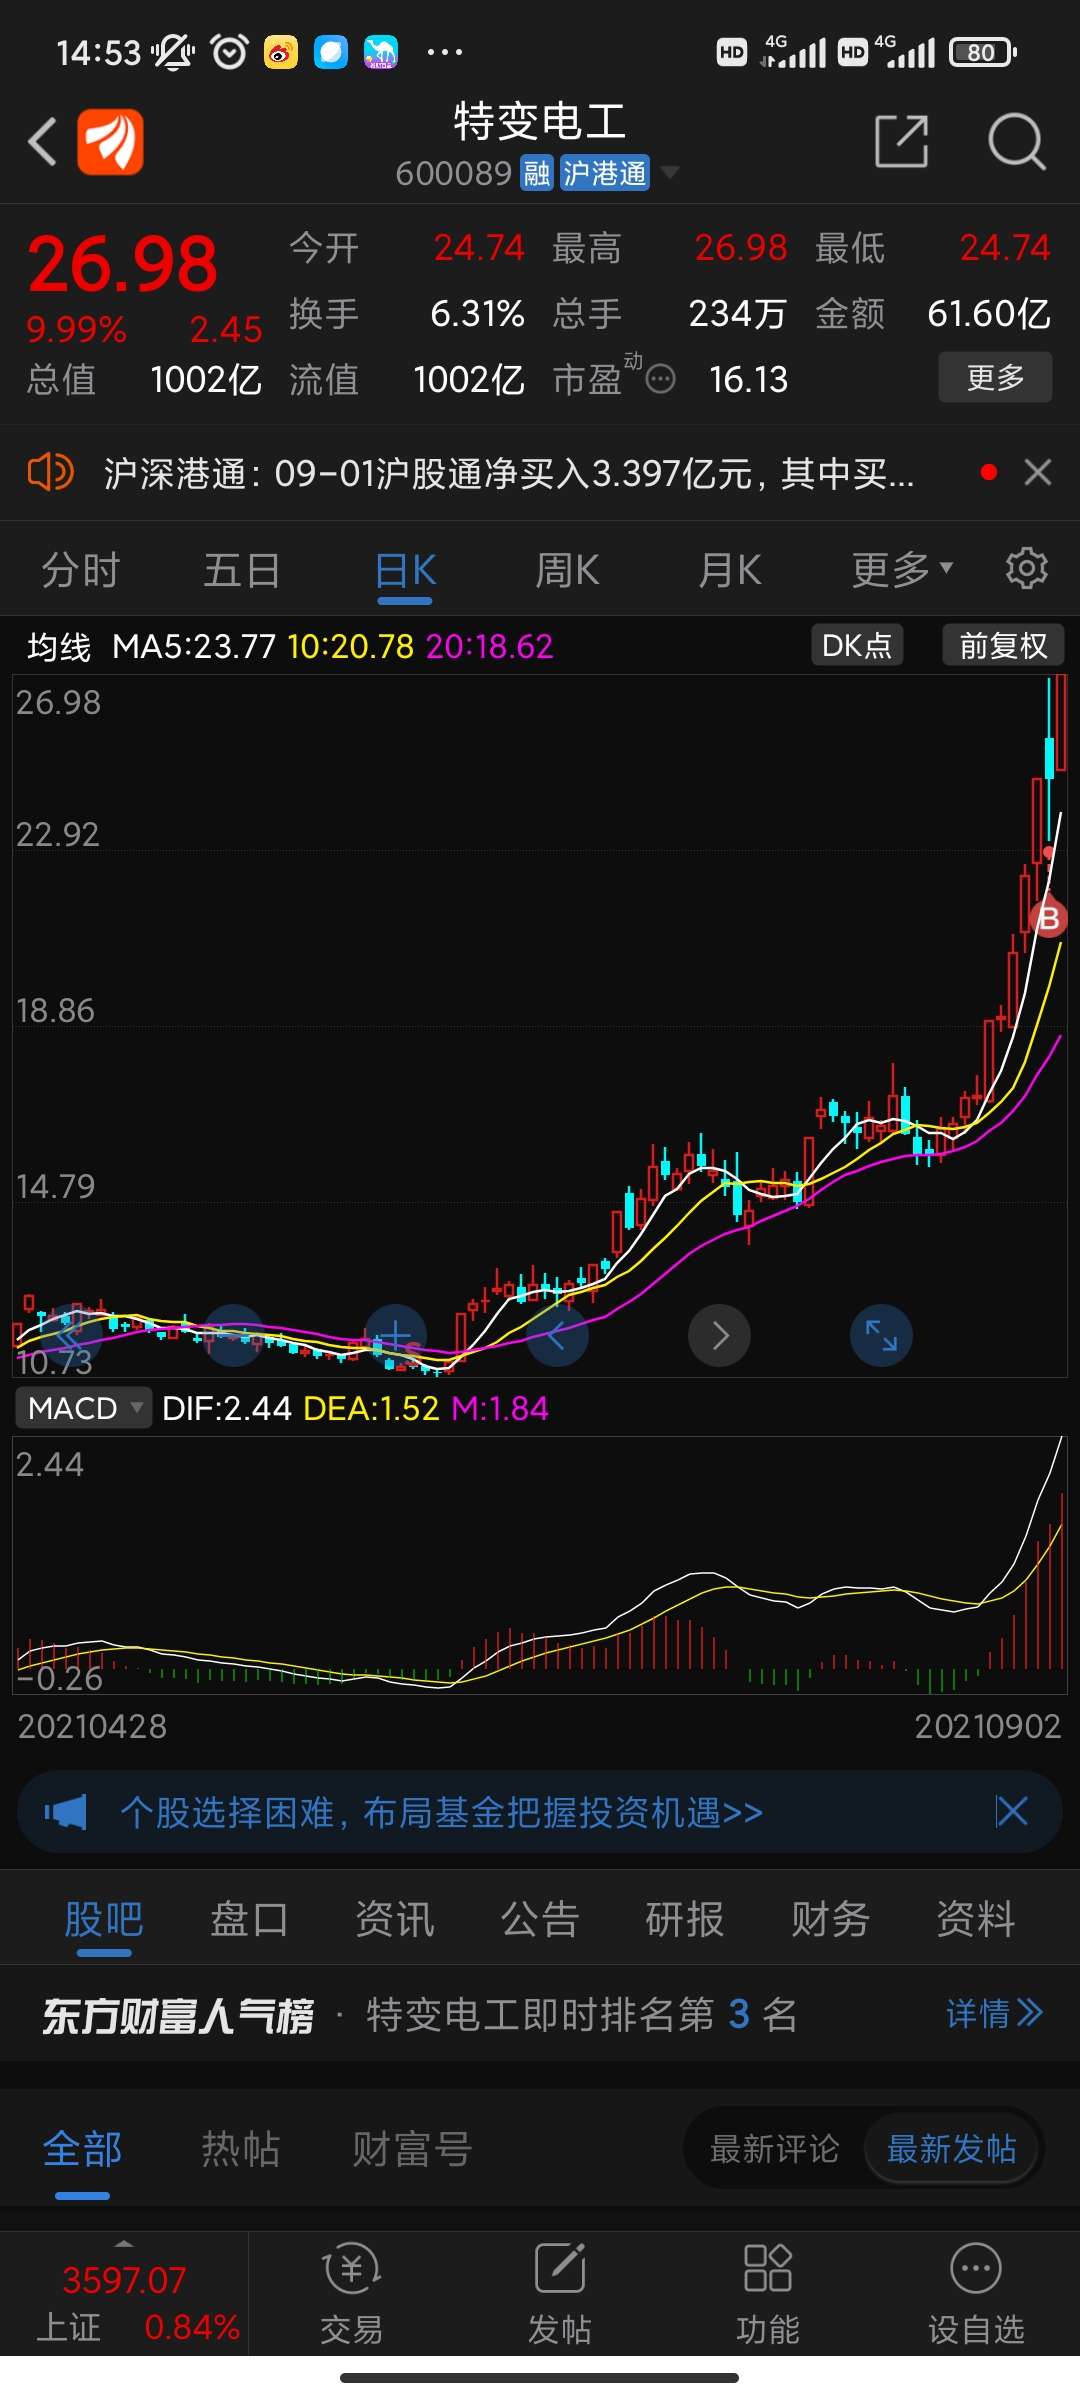Open 设自选 watchlist settings
The width and height of the screenshot is (1080, 2400).
click(x=976, y=2294)
